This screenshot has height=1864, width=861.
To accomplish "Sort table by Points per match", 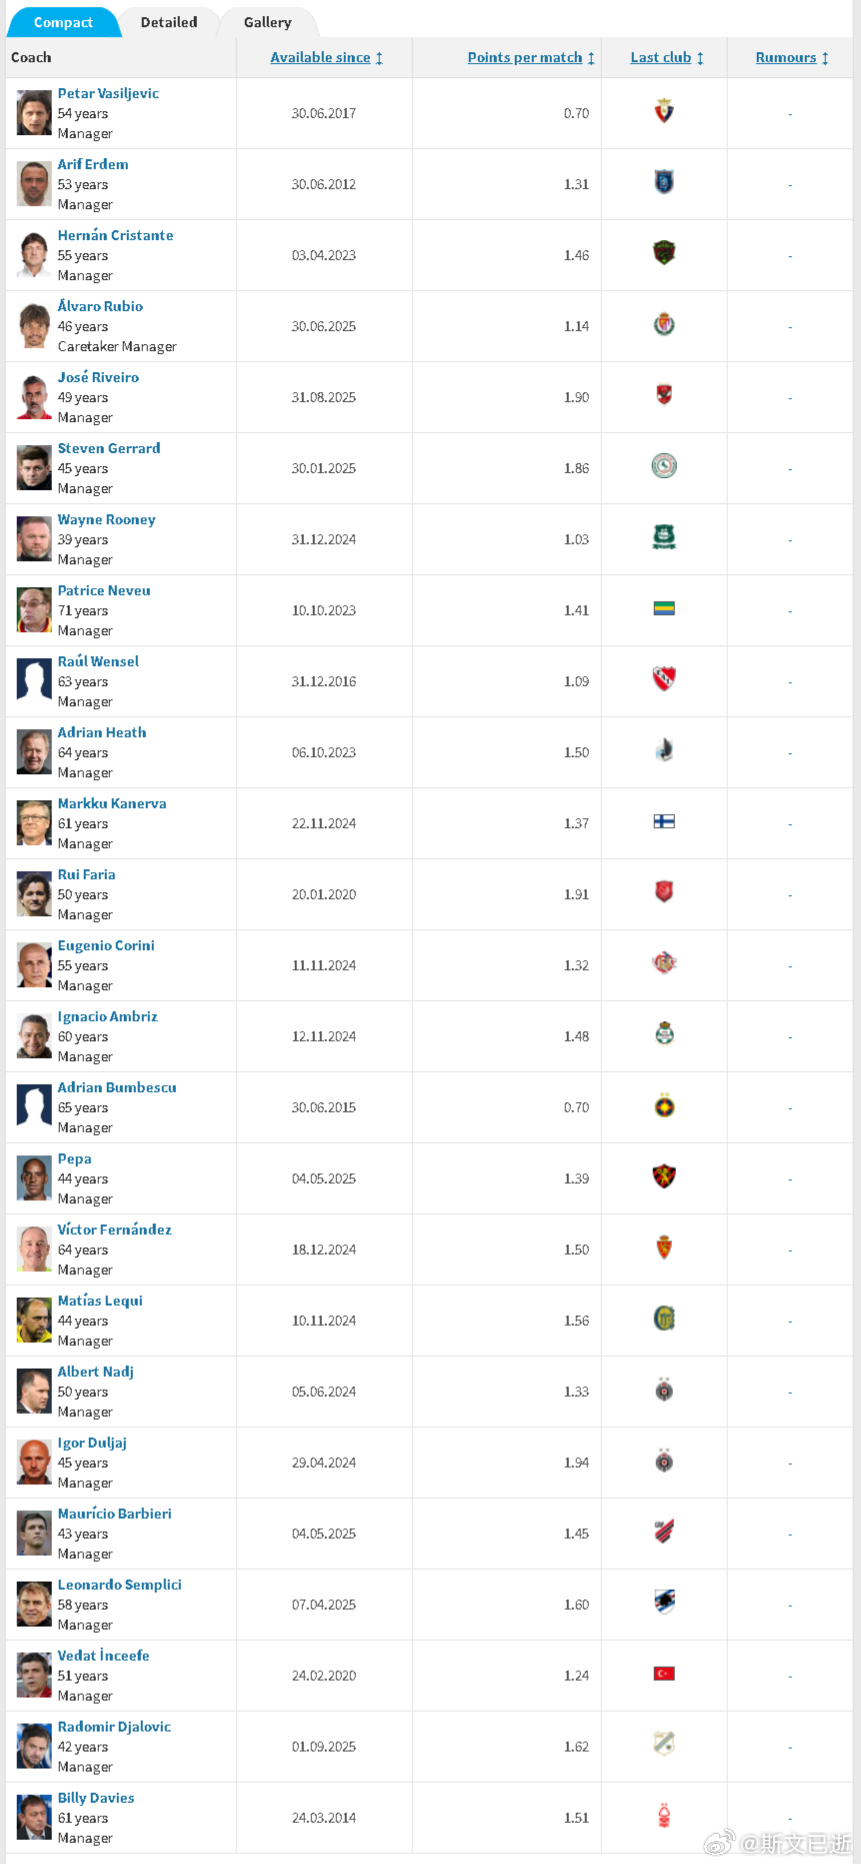I will coord(531,58).
